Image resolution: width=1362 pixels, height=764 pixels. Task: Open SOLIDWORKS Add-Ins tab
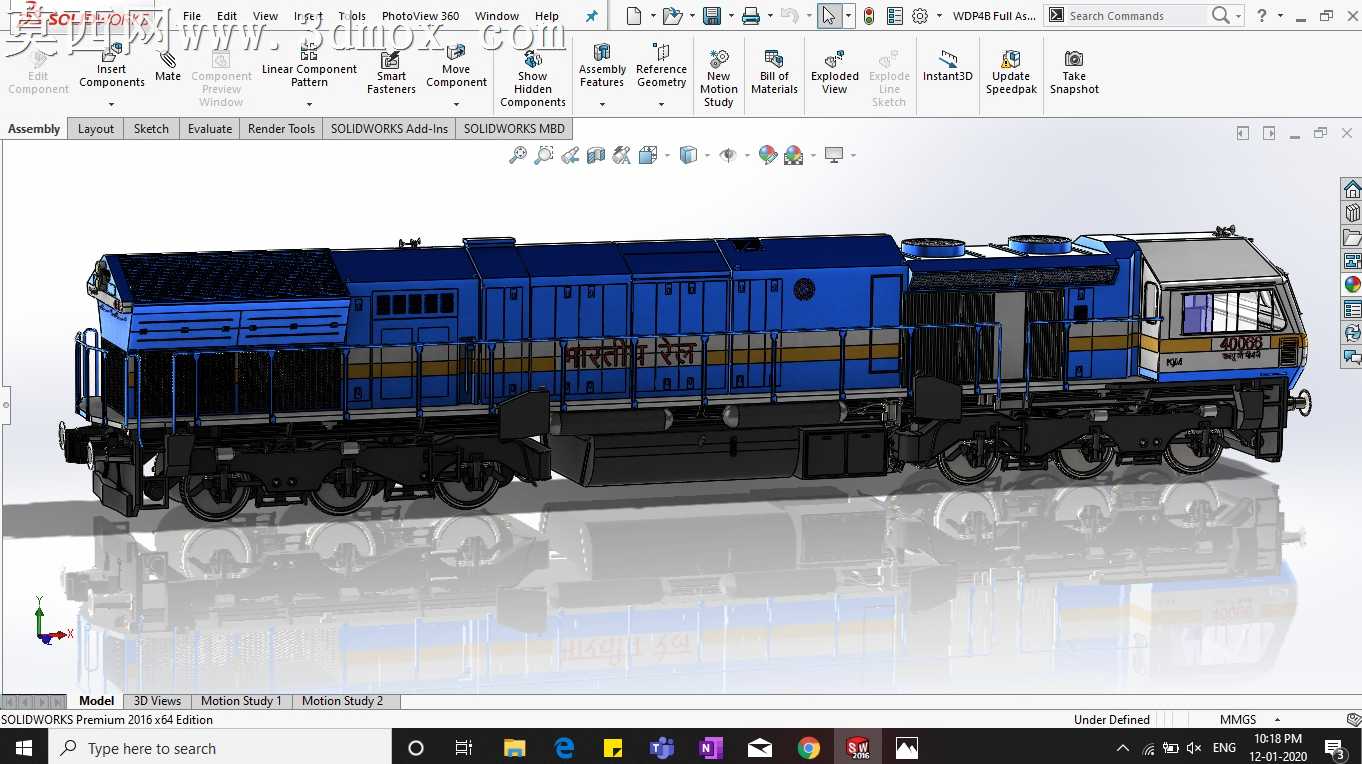point(389,128)
